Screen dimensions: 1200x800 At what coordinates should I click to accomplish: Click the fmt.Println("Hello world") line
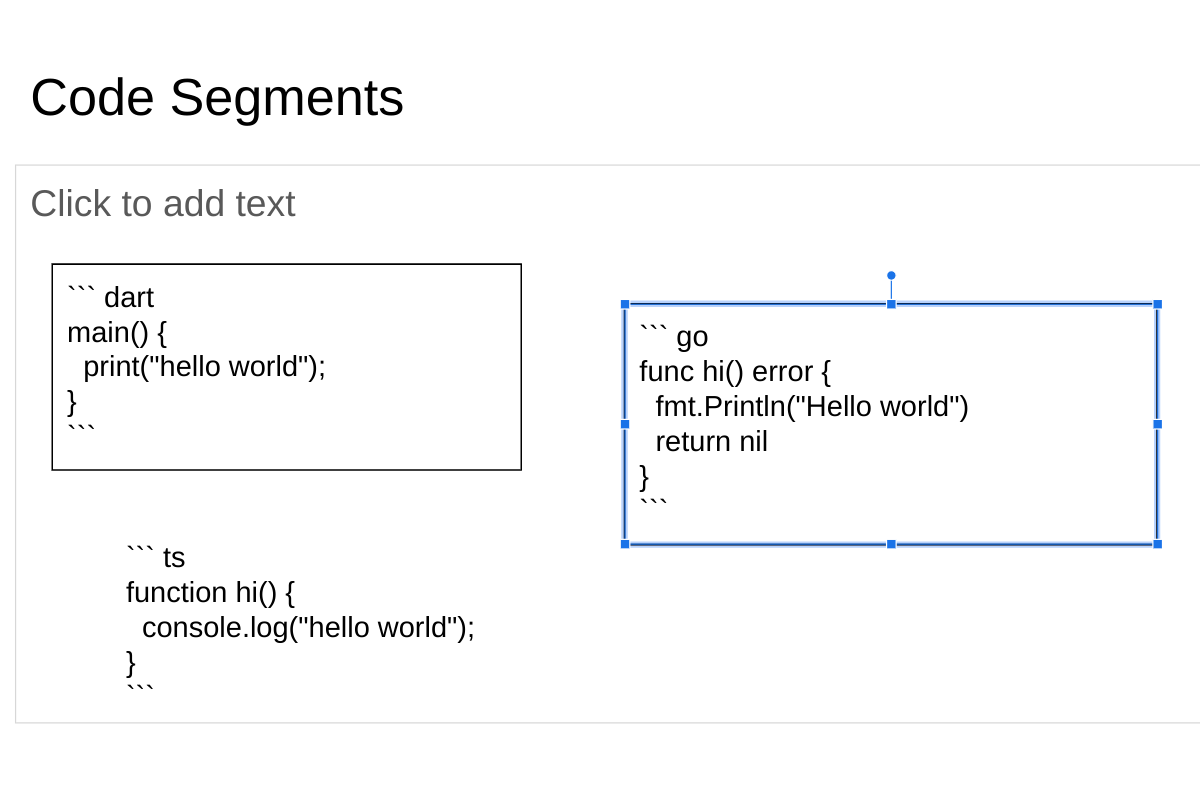tap(812, 406)
